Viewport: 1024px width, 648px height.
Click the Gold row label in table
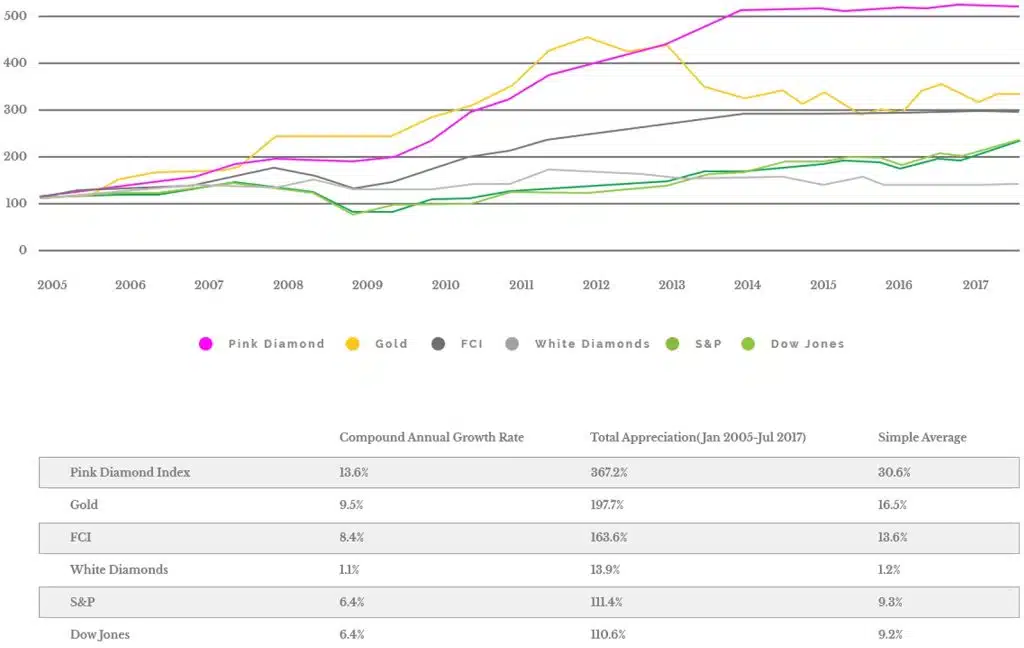click(84, 505)
